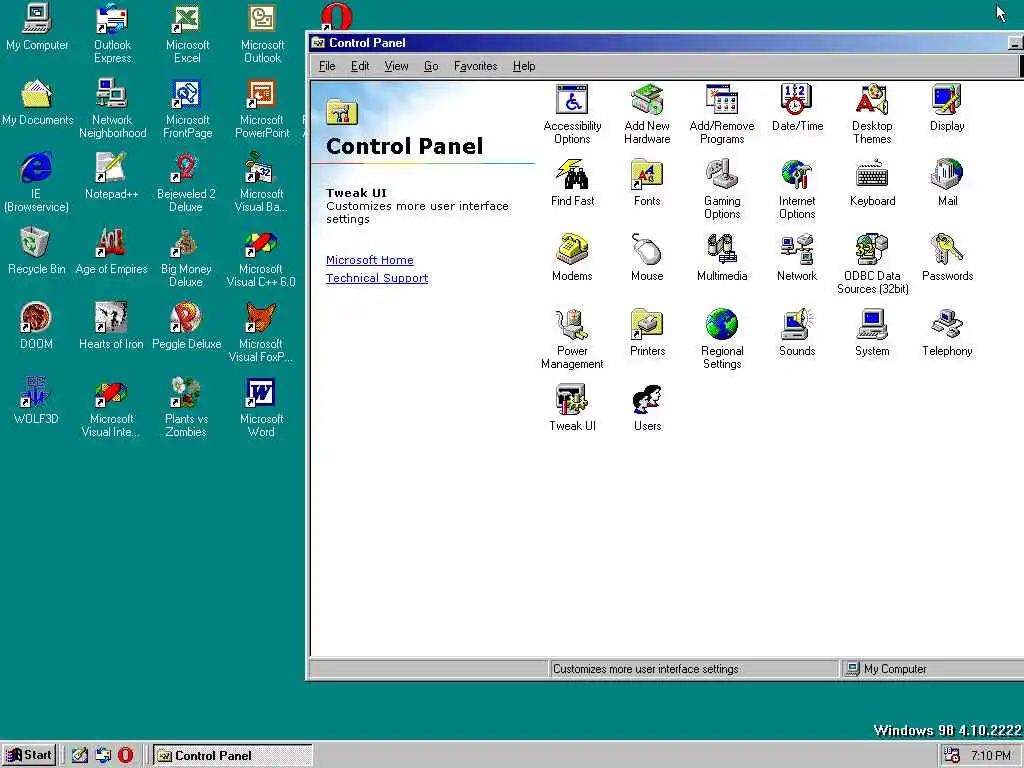Select the Microsoft PowerPoint desktop shortcut
Viewport: 1024px width, 768px height.
tap(262, 108)
